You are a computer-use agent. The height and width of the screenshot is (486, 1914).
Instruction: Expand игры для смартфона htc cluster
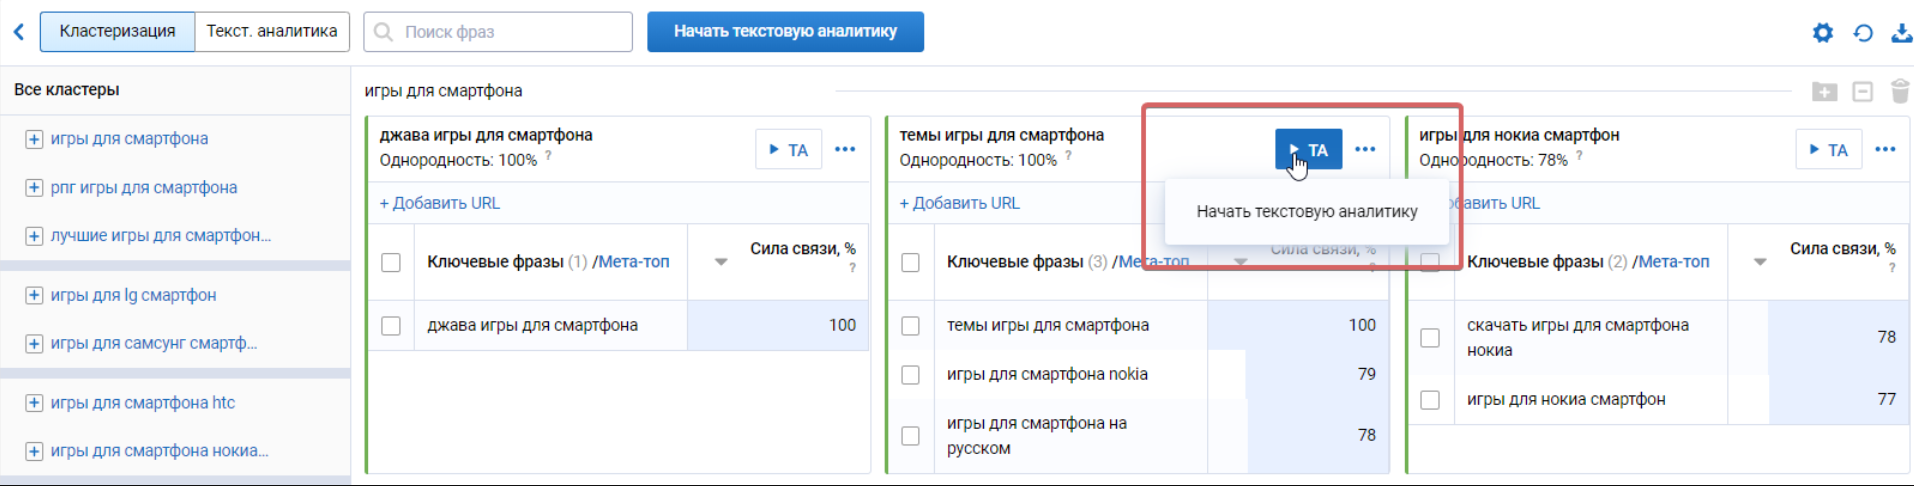[x=34, y=403]
